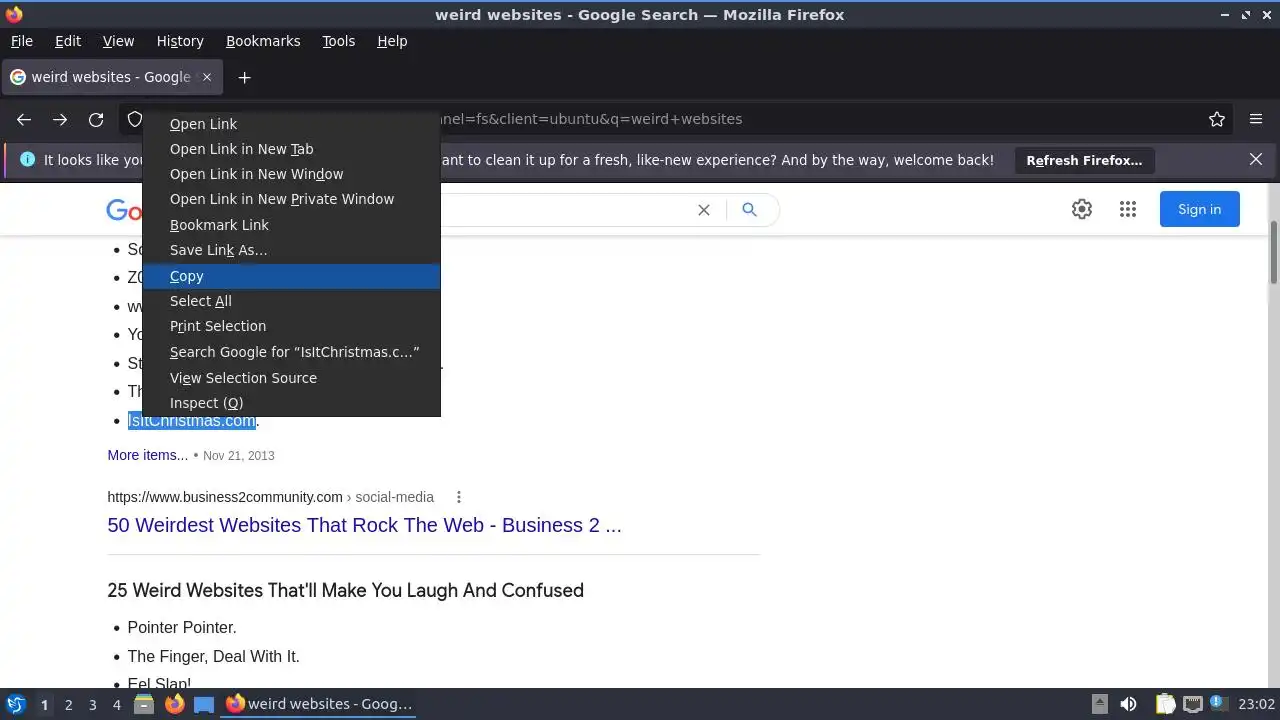Click the show desktop icon in taskbar
The height and width of the screenshot is (720, 1280).
click(x=204, y=704)
